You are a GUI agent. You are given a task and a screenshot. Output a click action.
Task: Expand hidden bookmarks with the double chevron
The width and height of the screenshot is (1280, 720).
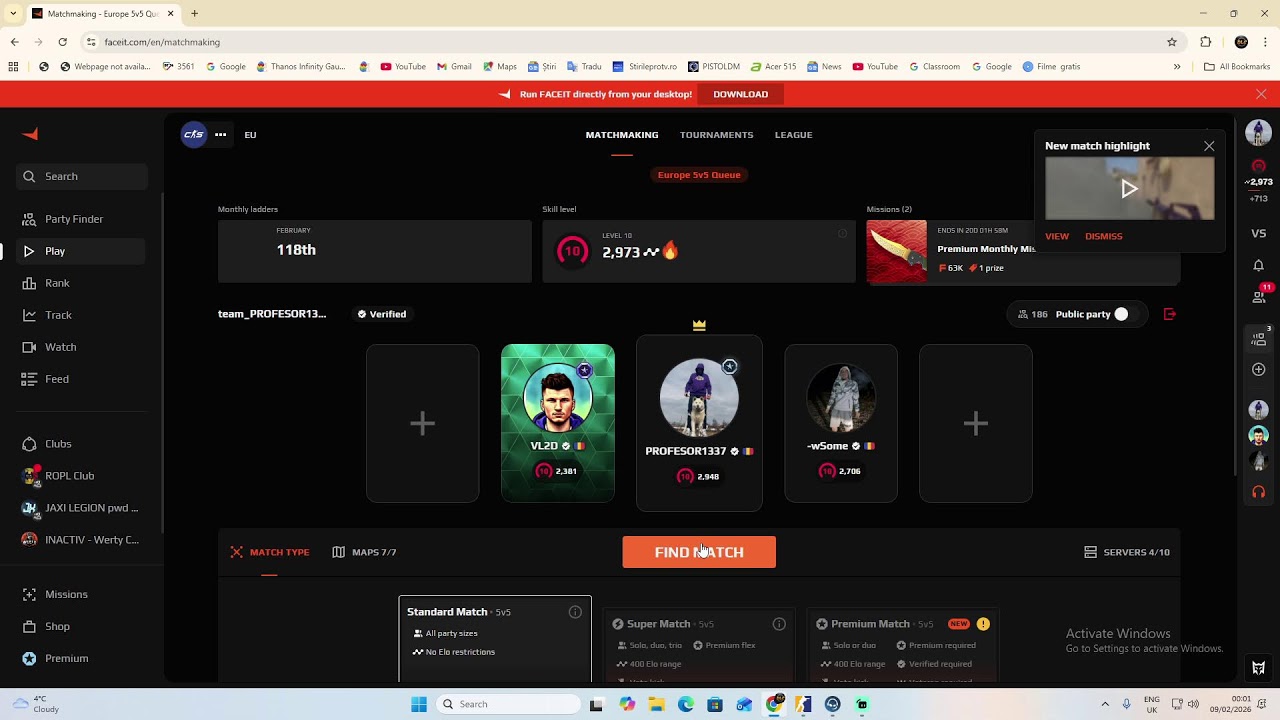(1177, 67)
